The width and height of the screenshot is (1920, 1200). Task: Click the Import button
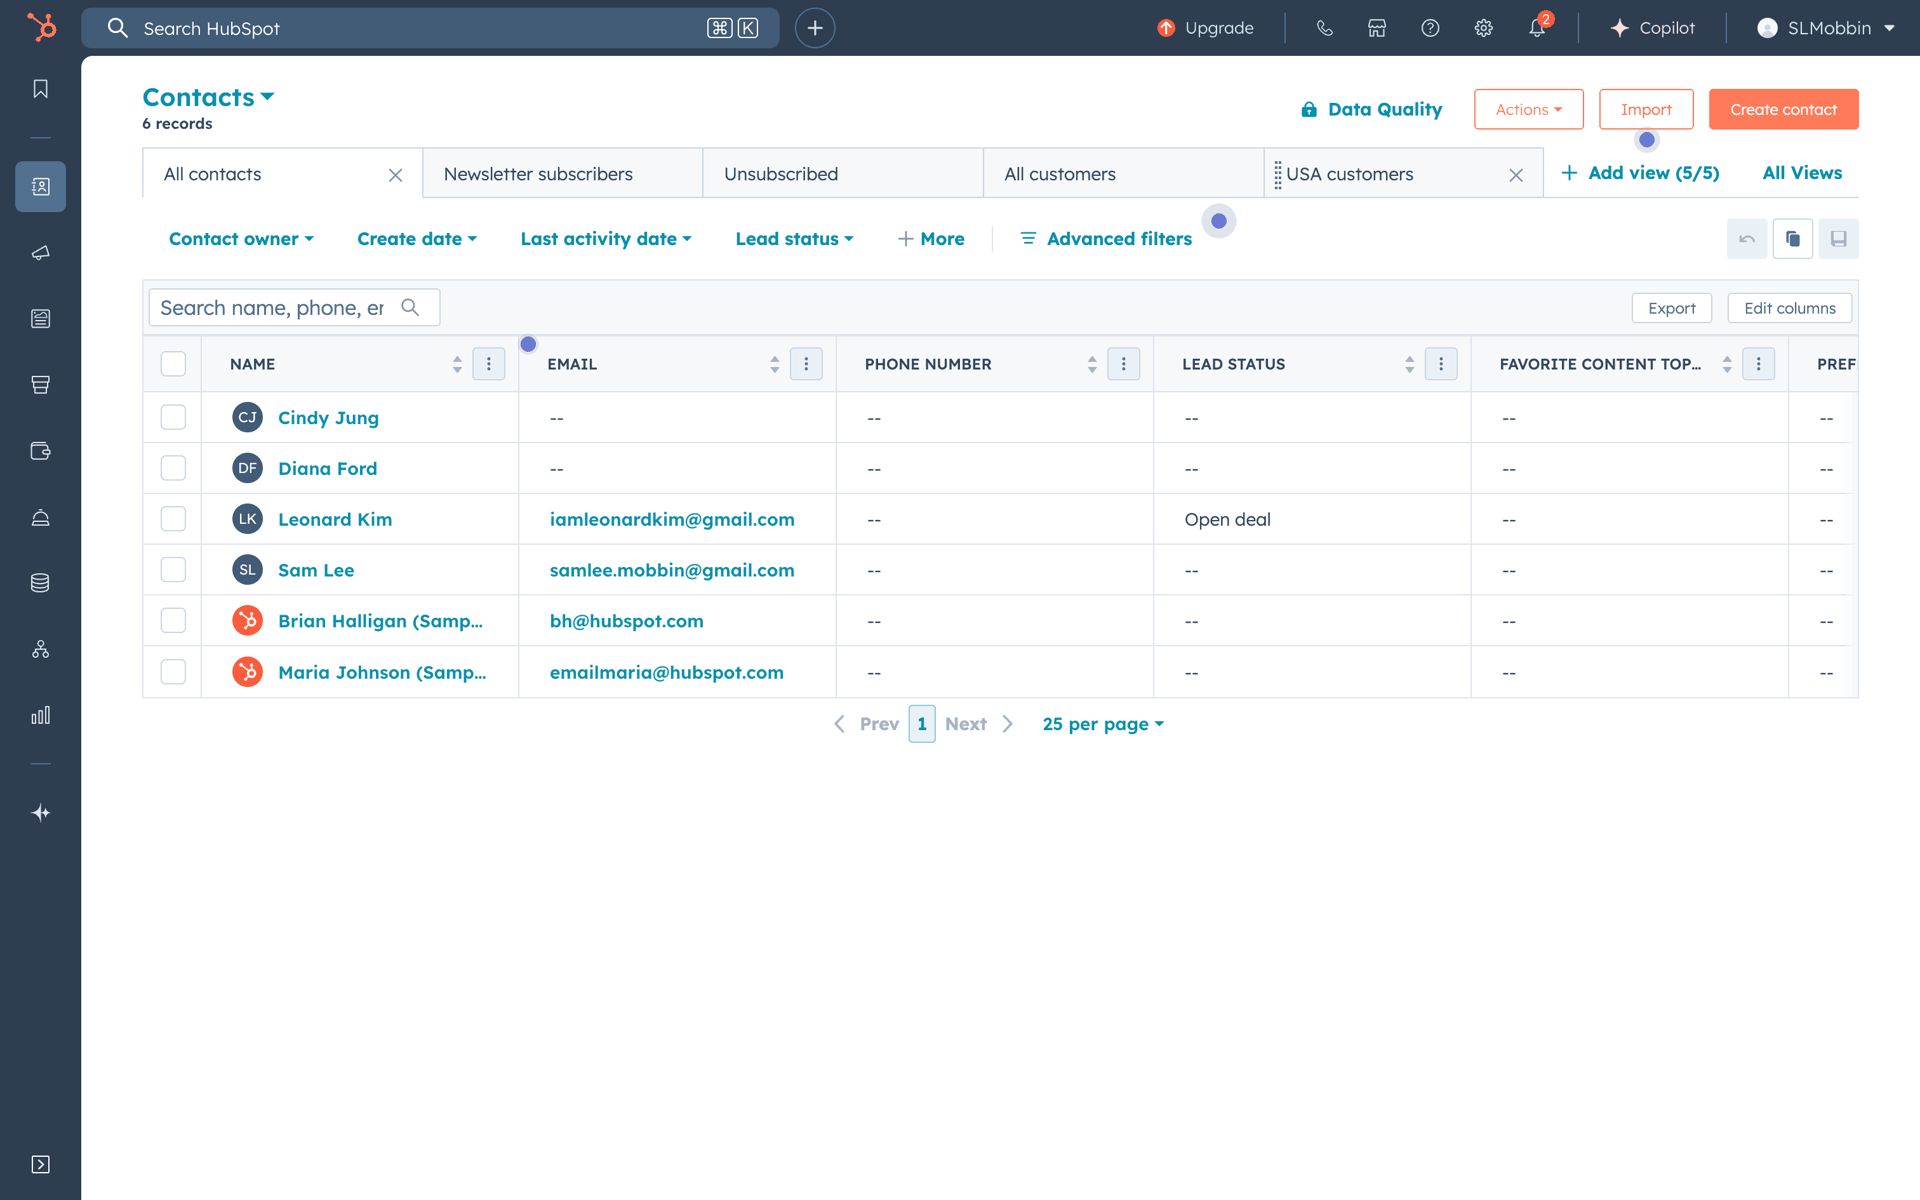click(1645, 109)
